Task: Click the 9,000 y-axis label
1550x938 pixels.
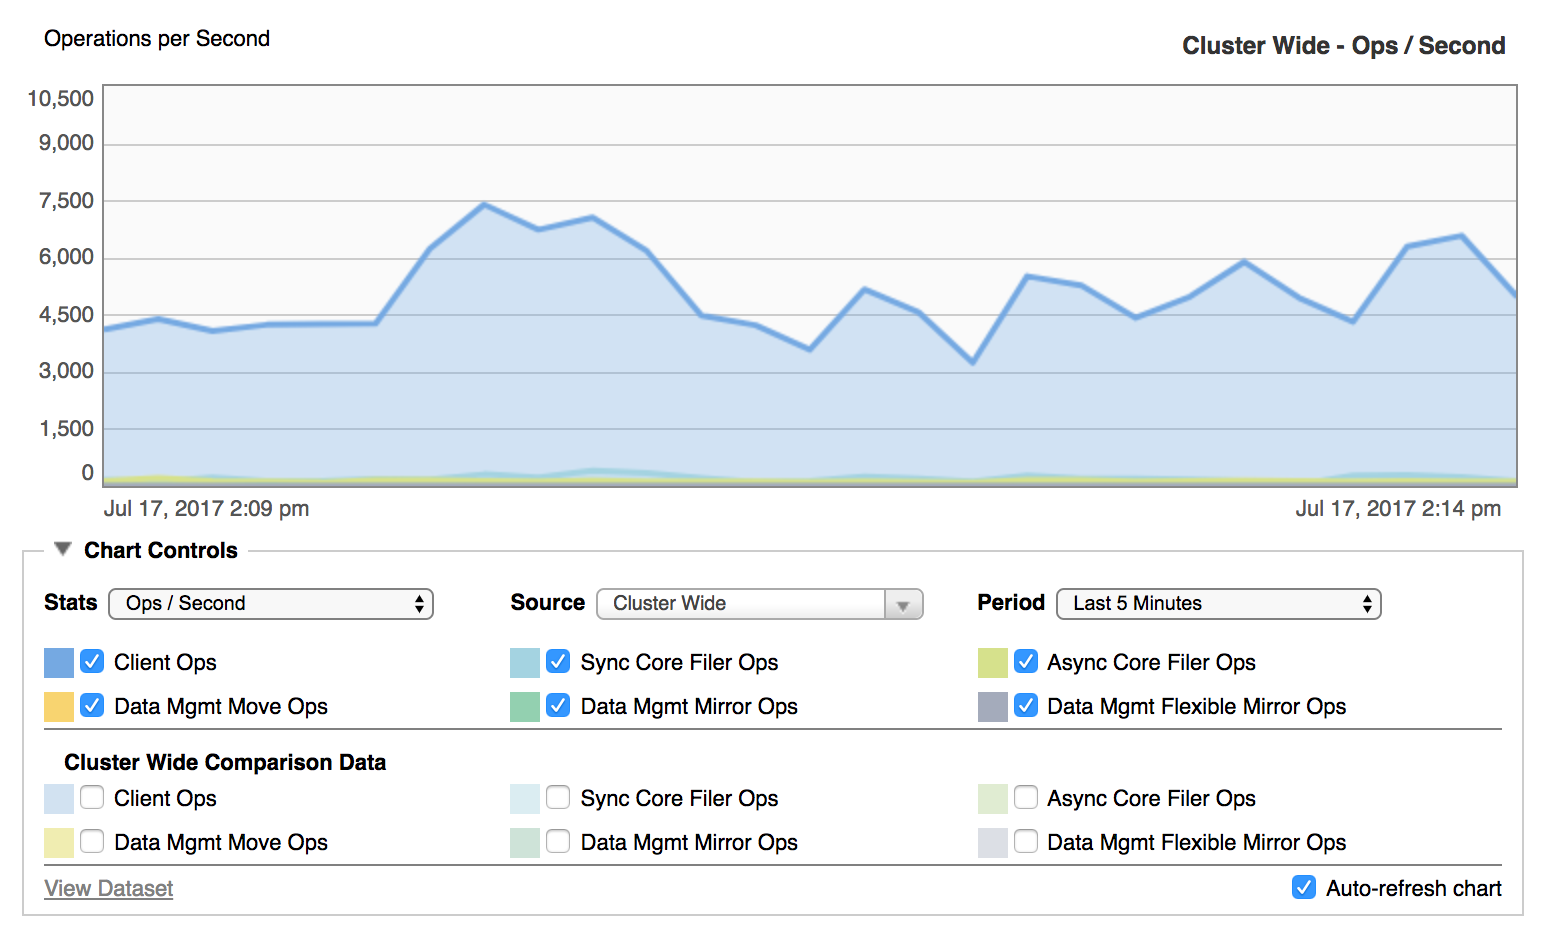Action: (x=66, y=143)
